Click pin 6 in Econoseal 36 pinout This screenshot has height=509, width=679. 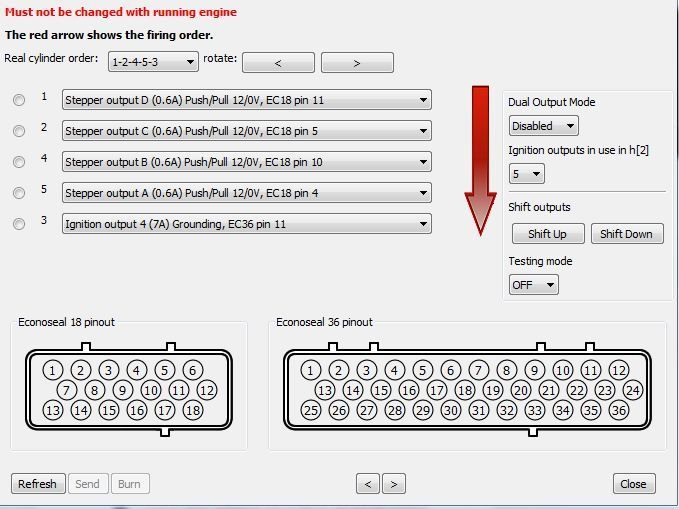(450, 370)
